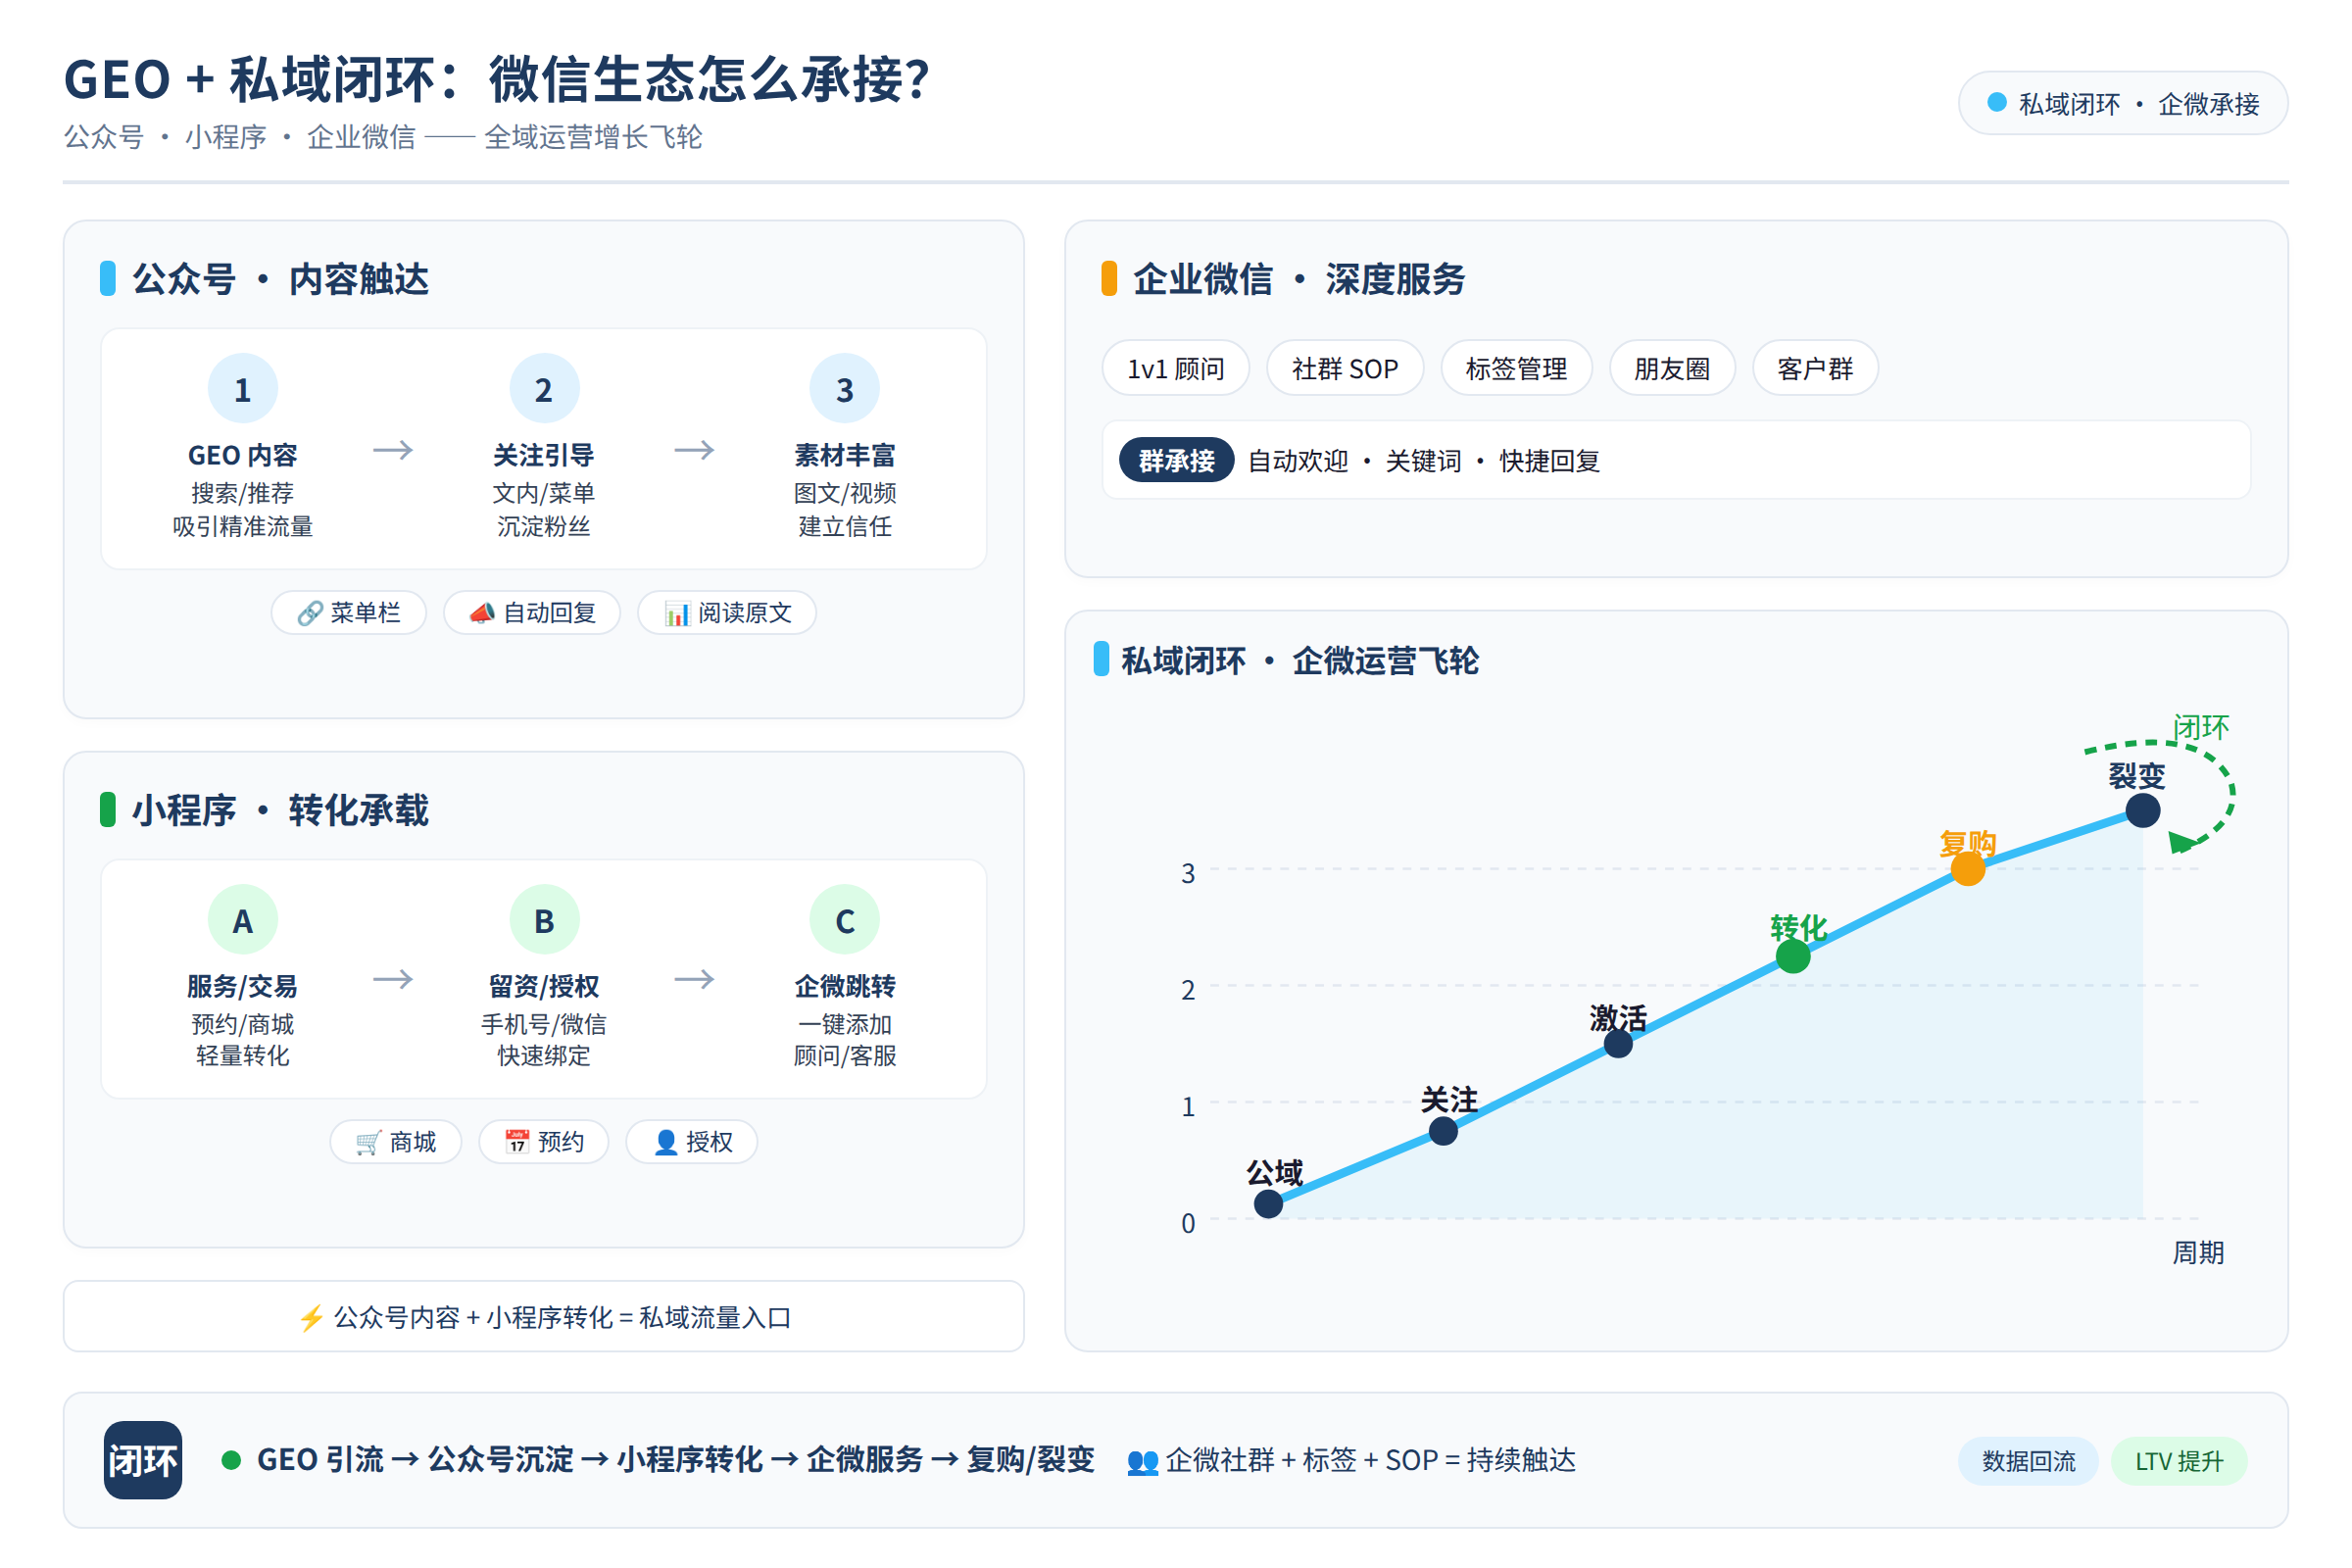This screenshot has width=2352, height=1568.
Task: Select the 1v1 顾问 chip
Action: [x=1176, y=368]
